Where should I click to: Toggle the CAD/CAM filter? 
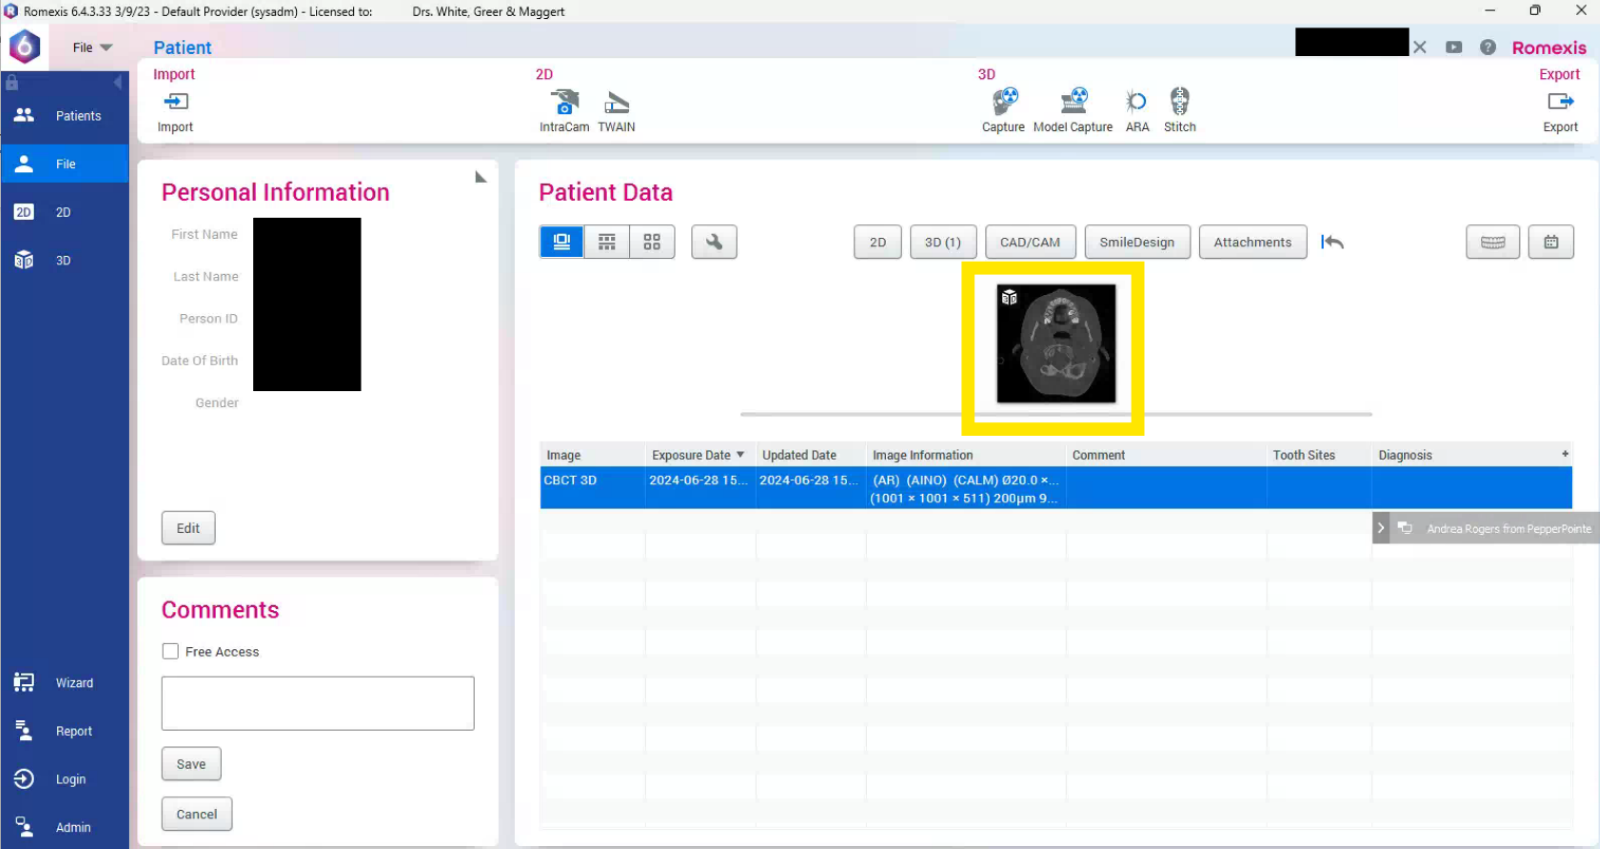tap(1030, 242)
